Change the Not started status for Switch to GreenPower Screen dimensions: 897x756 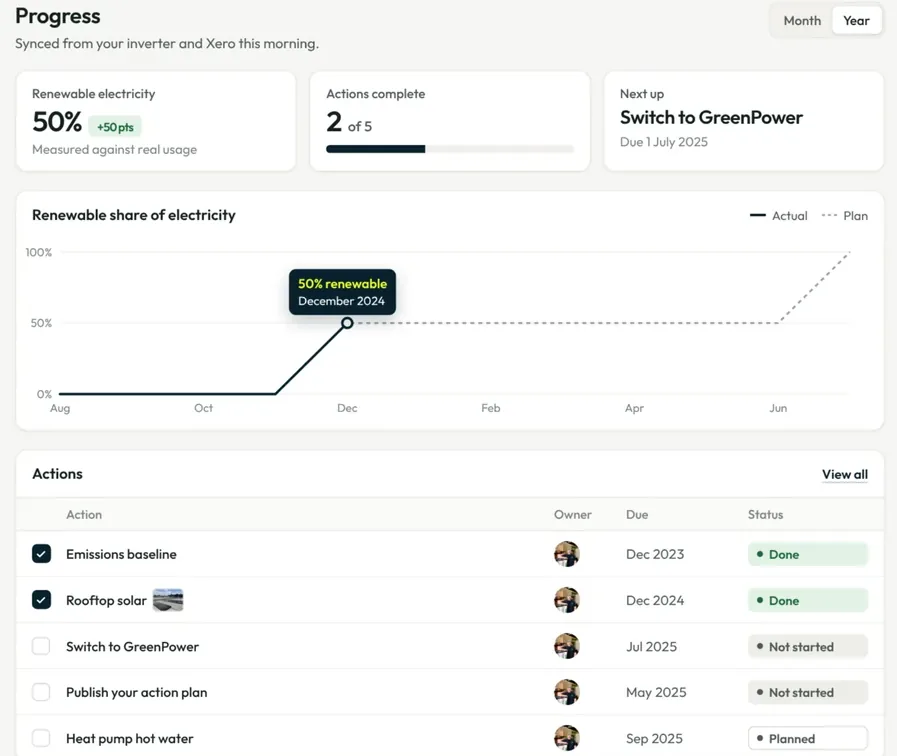(808, 646)
